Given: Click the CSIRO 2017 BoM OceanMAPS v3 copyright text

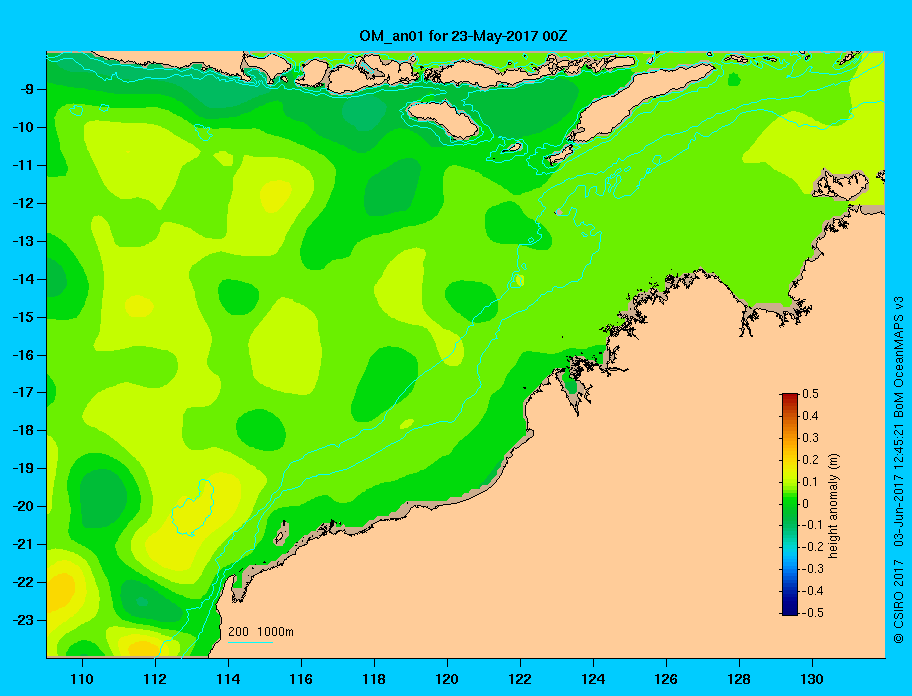Looking at the screenshot, I should (899, 470).
